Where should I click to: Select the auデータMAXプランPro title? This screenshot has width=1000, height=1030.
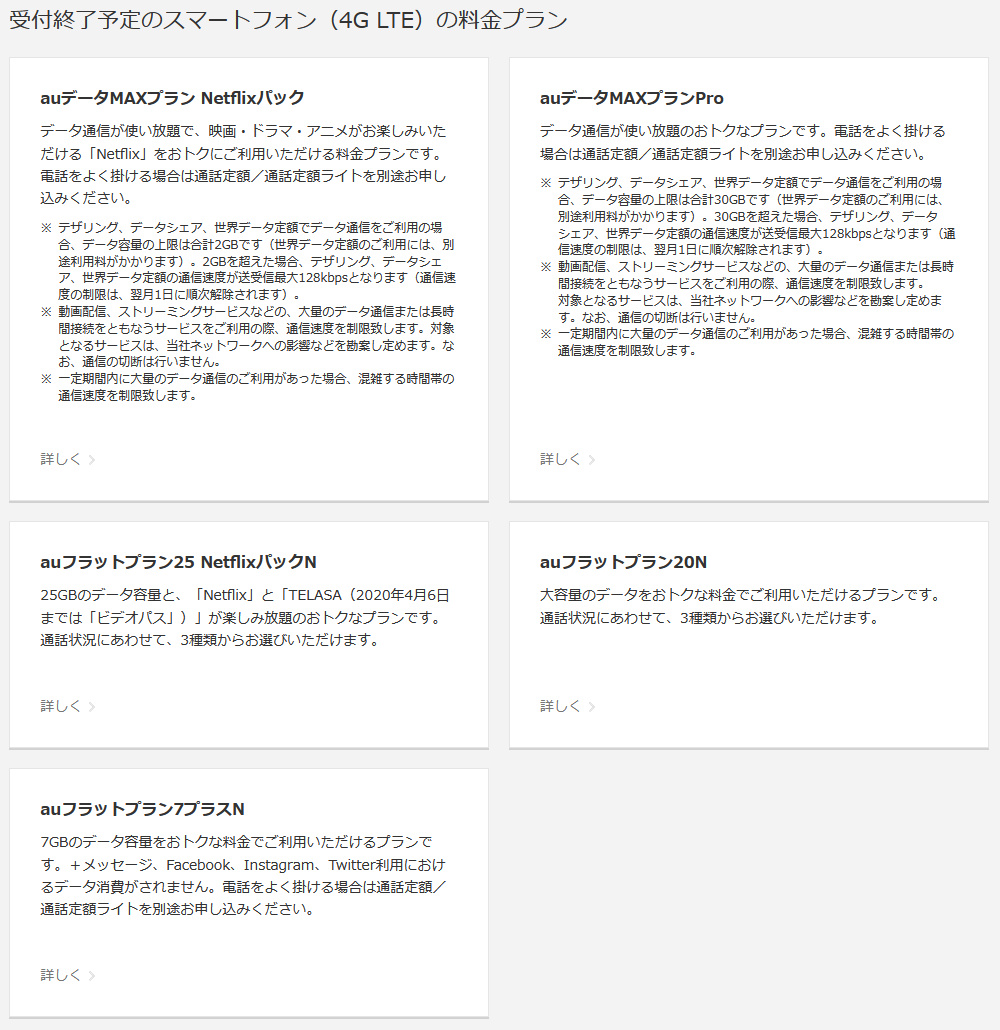point(631,98)
